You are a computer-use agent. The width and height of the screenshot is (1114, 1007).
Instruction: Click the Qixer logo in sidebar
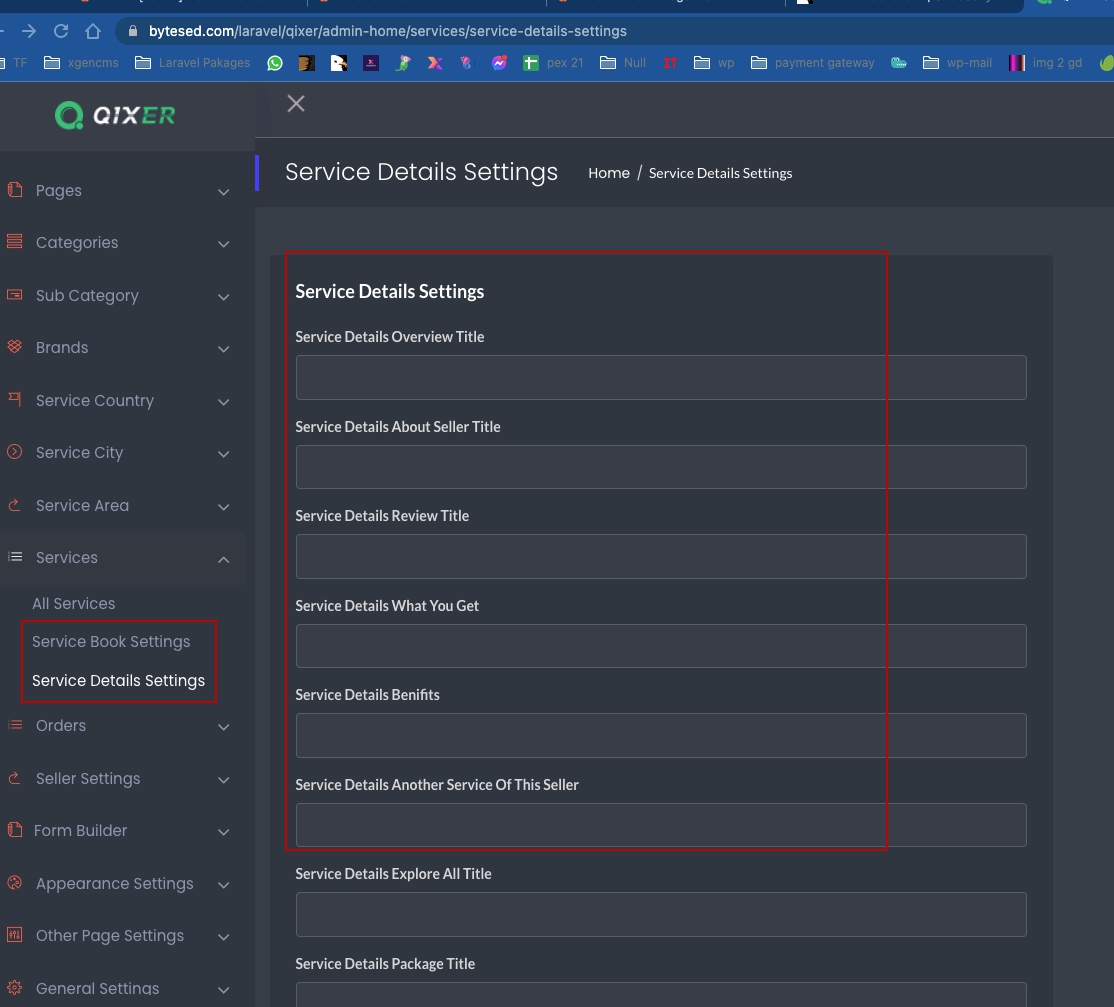(x=115, y=116)
